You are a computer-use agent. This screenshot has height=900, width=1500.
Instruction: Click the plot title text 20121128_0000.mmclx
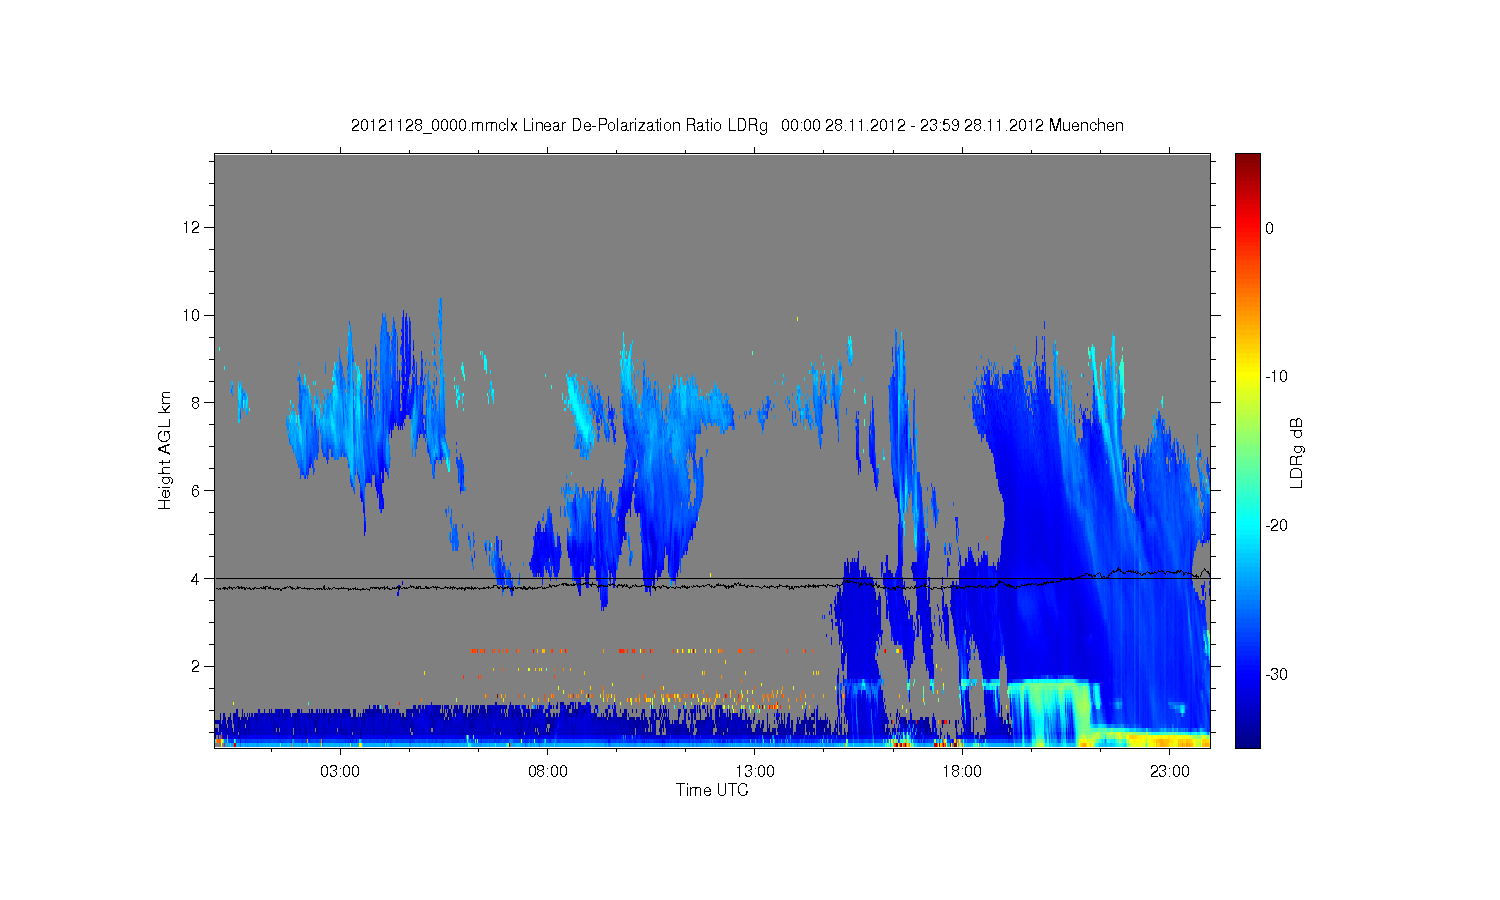[434, 126]
